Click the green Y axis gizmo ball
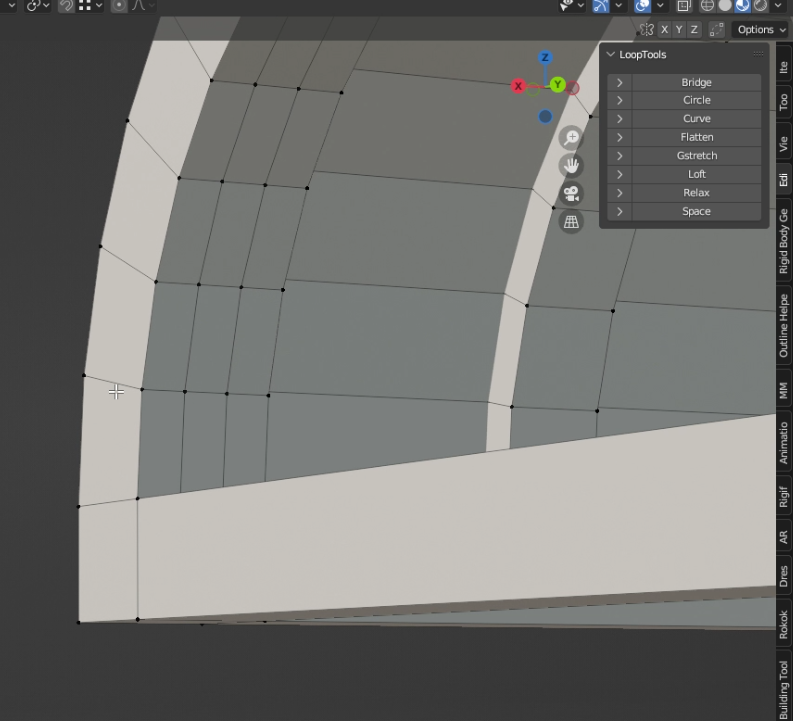 pos(558,84)
